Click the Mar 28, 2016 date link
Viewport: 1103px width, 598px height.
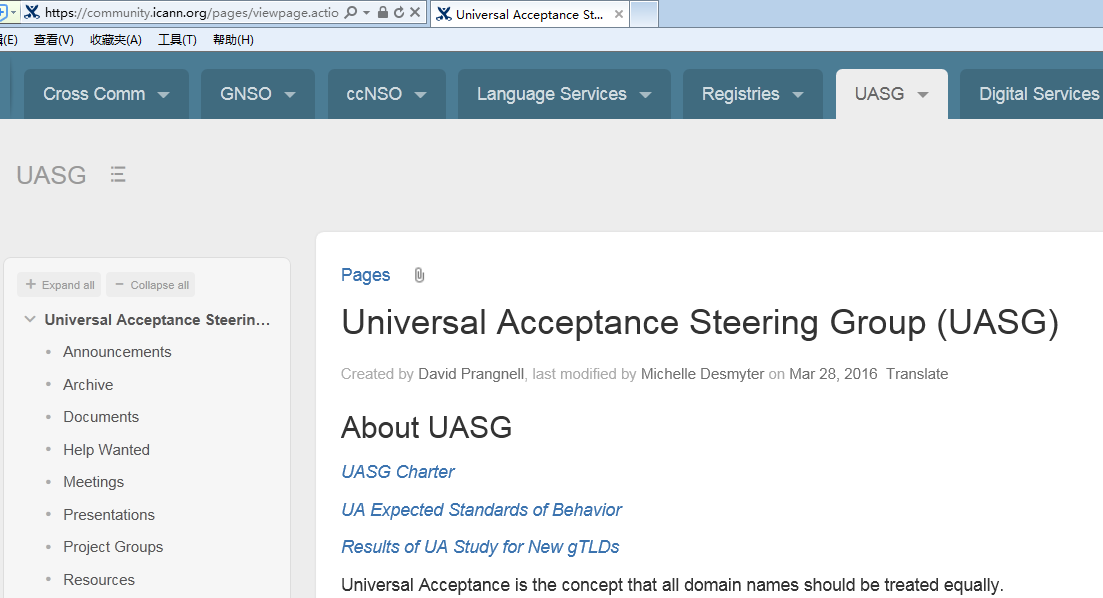833,374
